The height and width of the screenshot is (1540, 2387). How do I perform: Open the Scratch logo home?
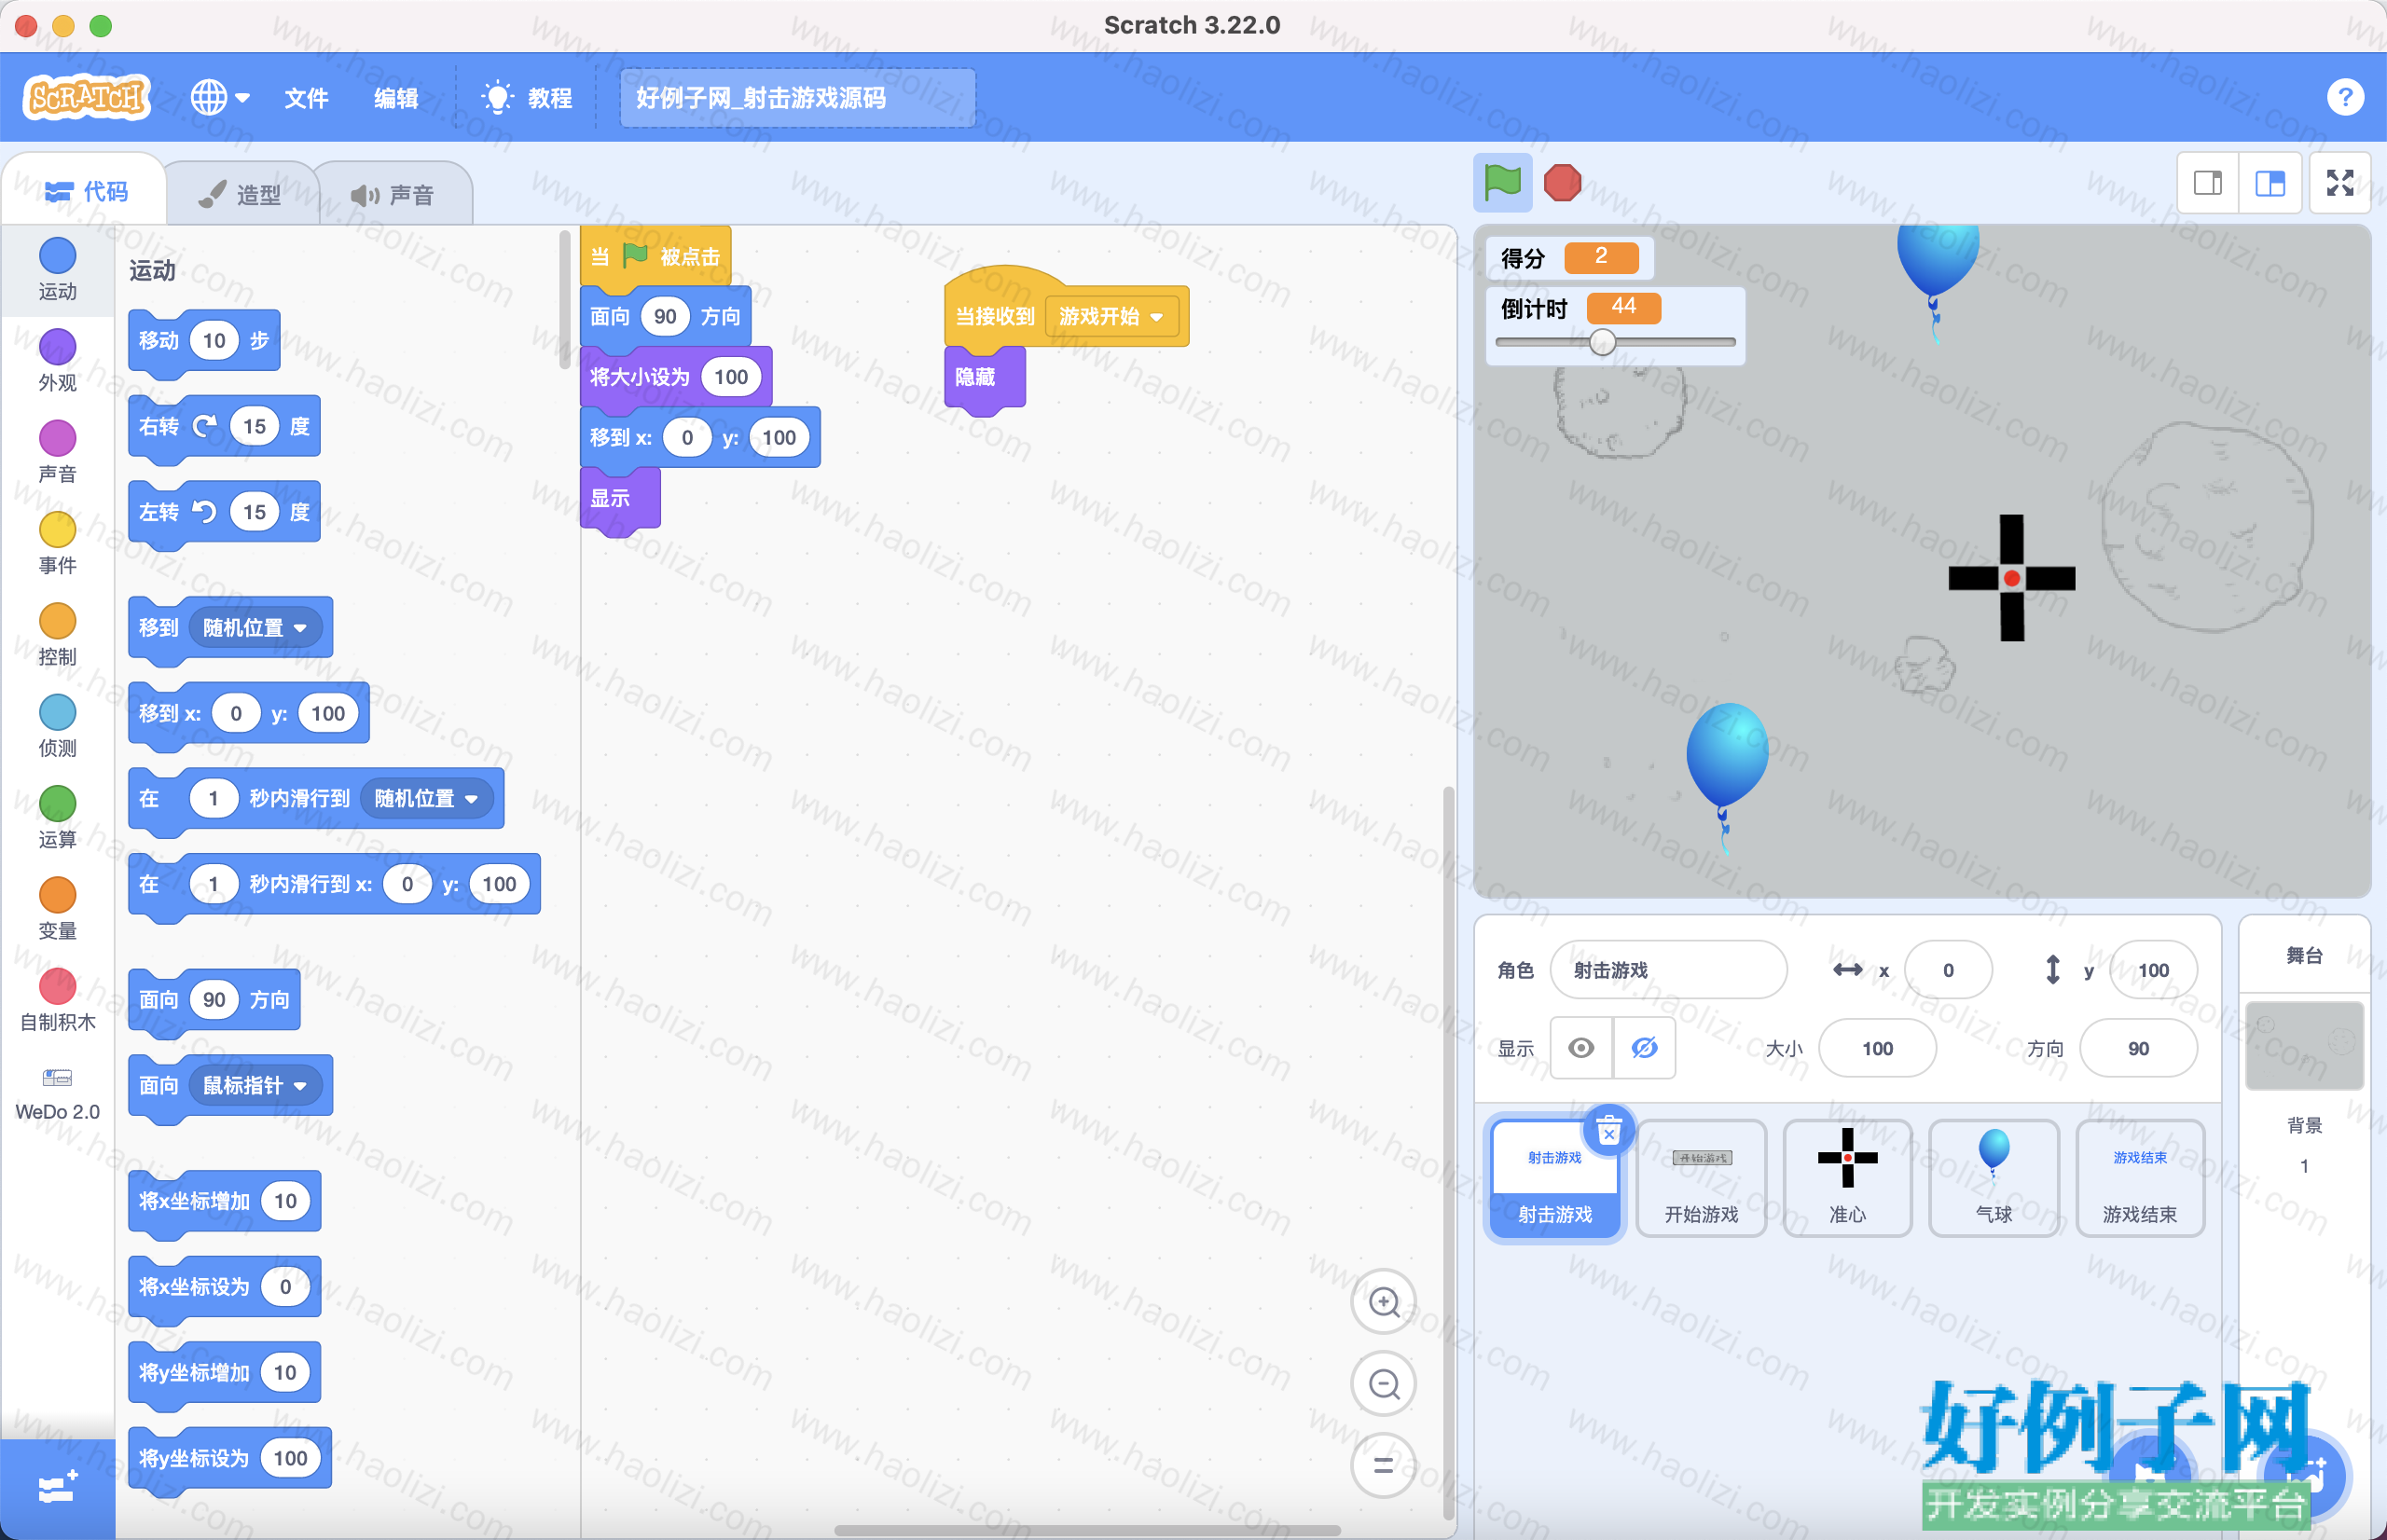[86, 97]
